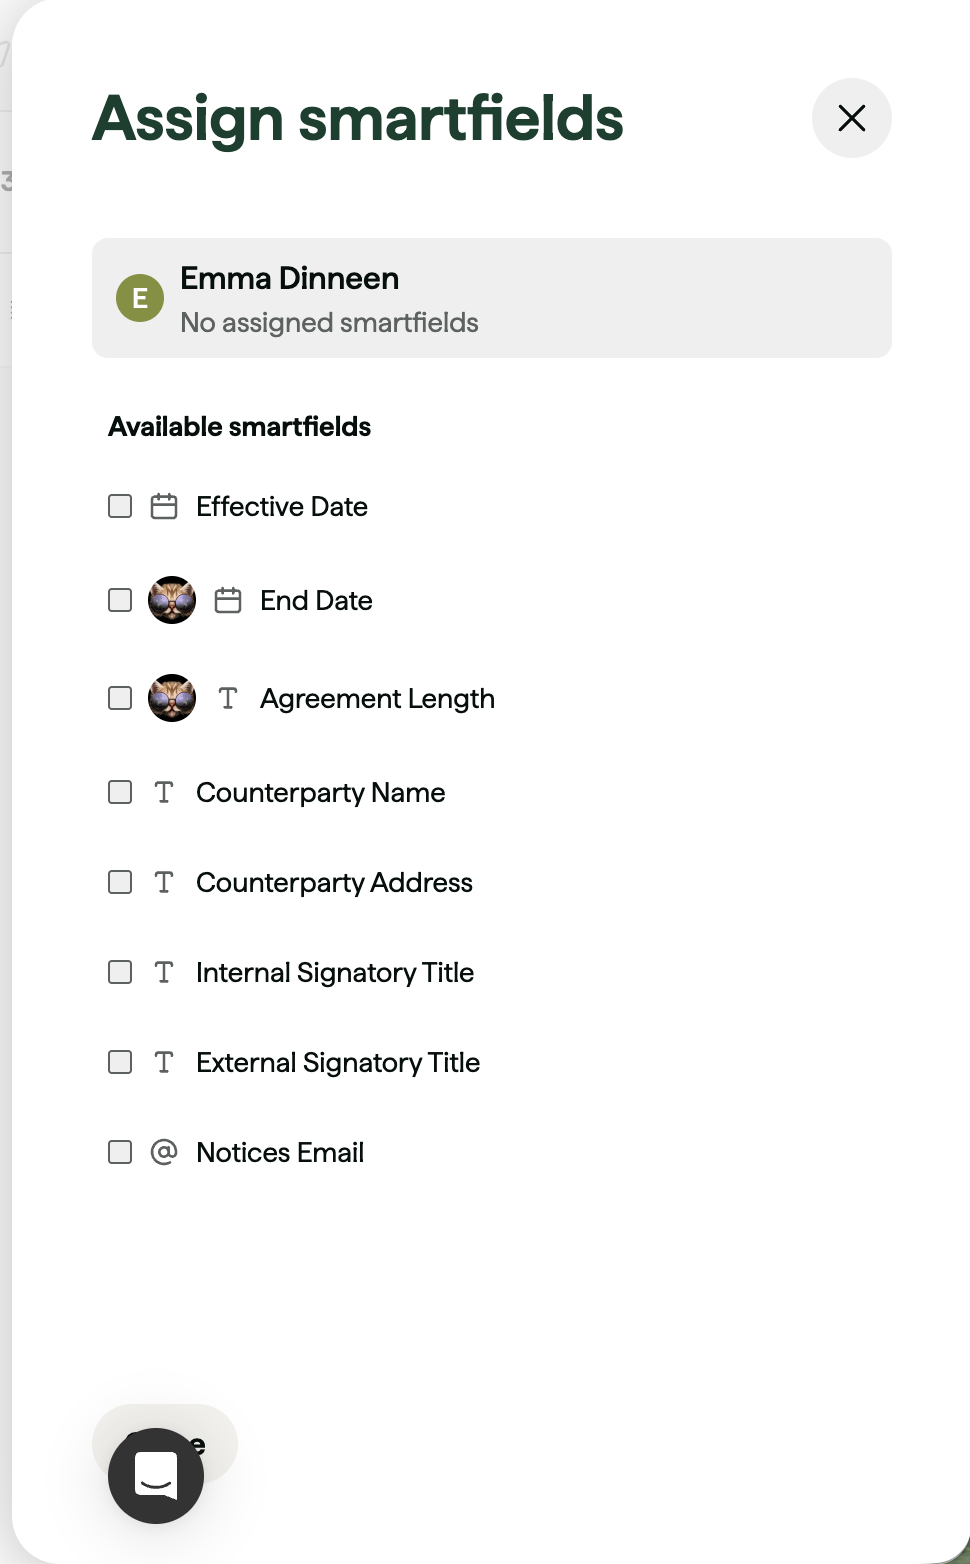
Task: Click the avatar beside Agreement Length
Action: [172, 698]
